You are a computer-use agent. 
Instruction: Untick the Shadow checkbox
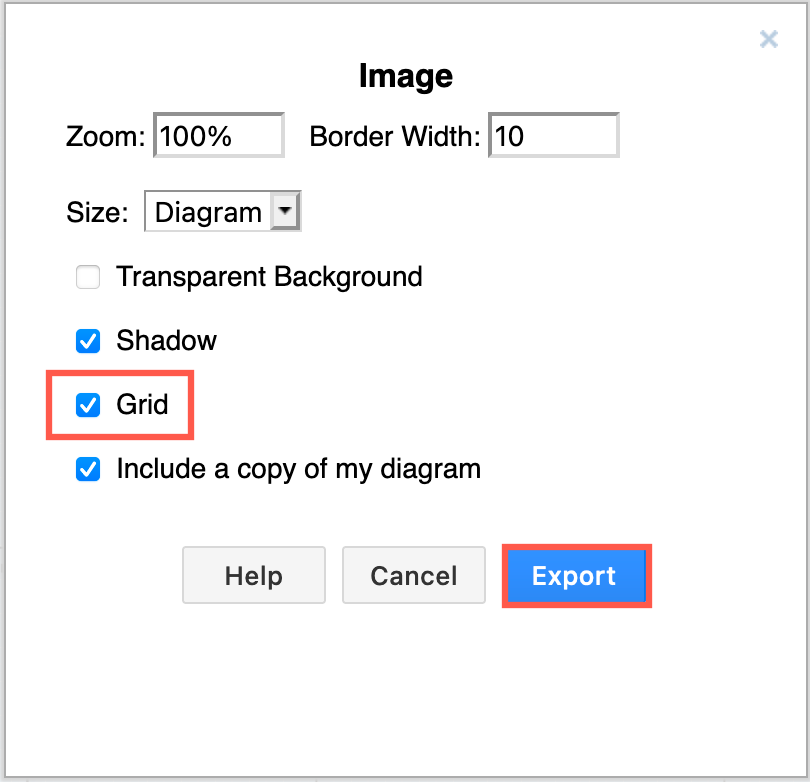point(88,341)
